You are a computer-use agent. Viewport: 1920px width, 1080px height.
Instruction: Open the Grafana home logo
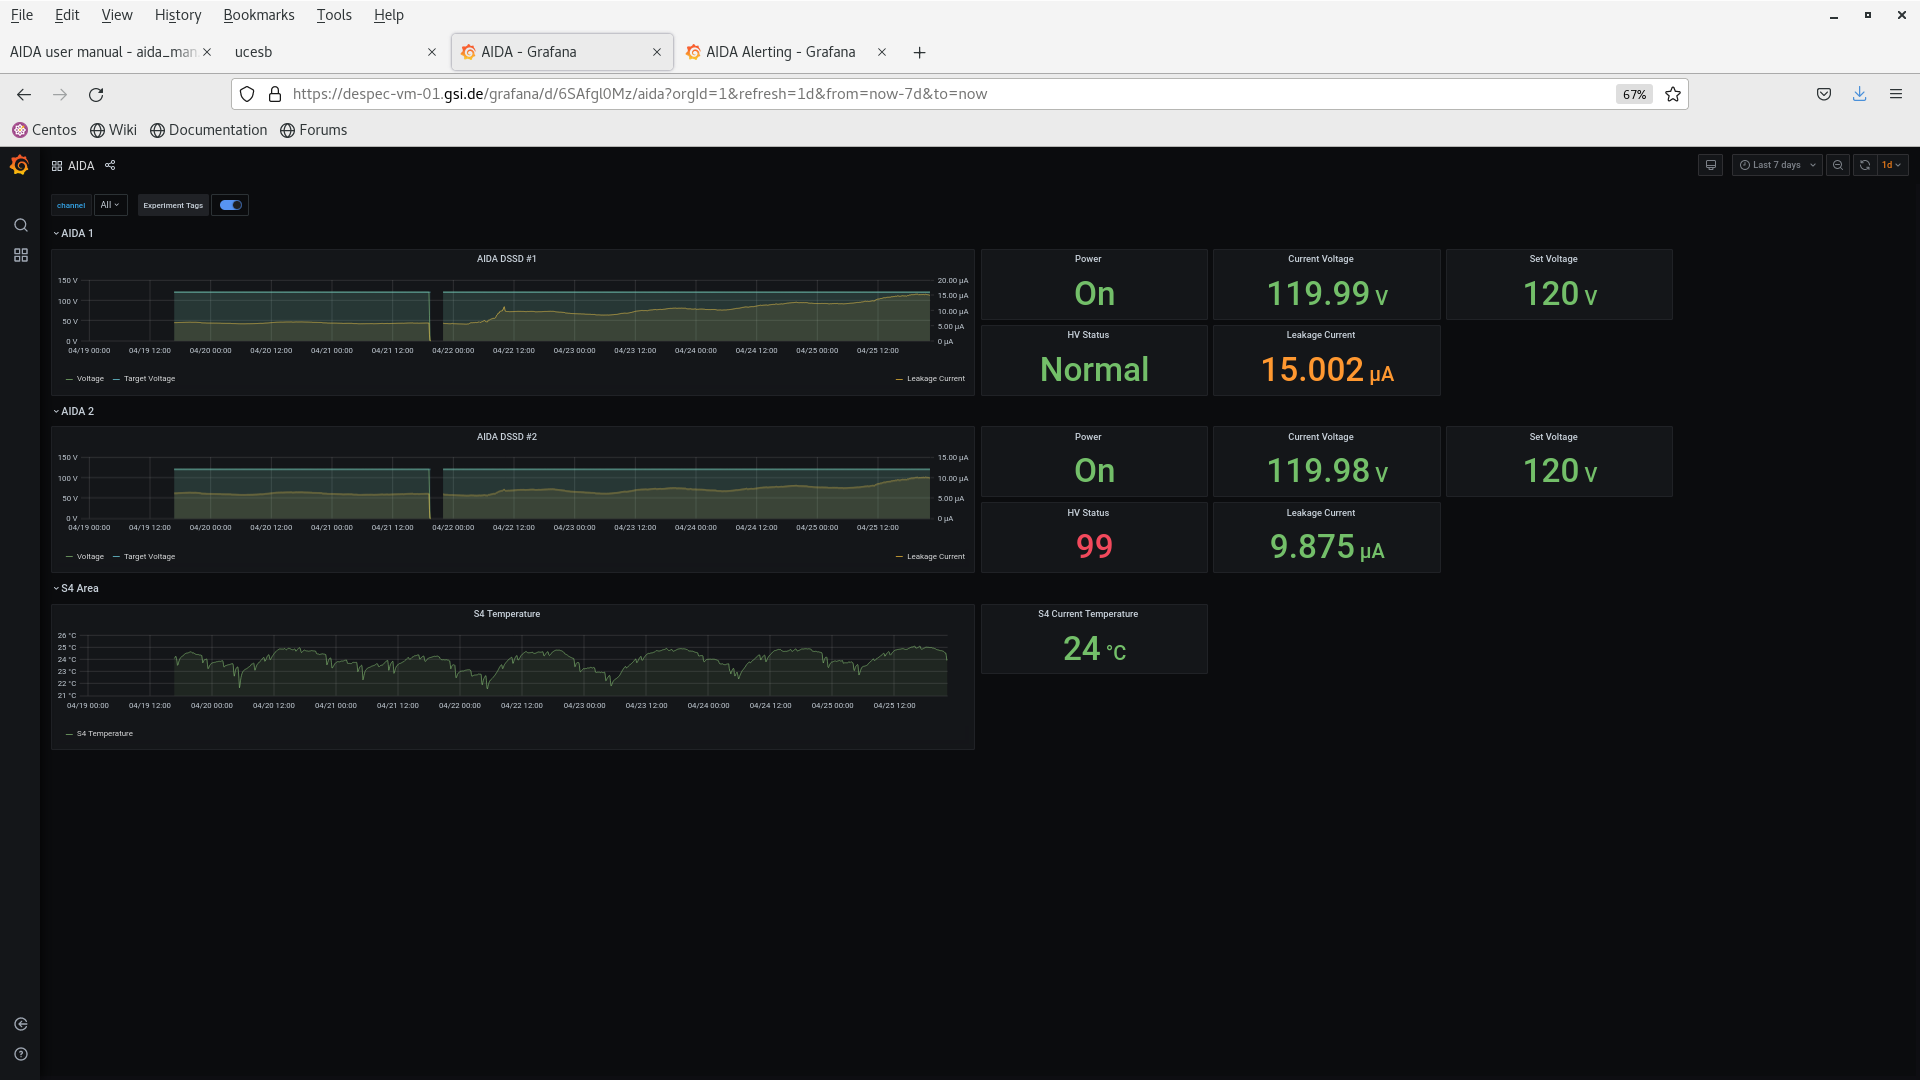pos(19,165)
